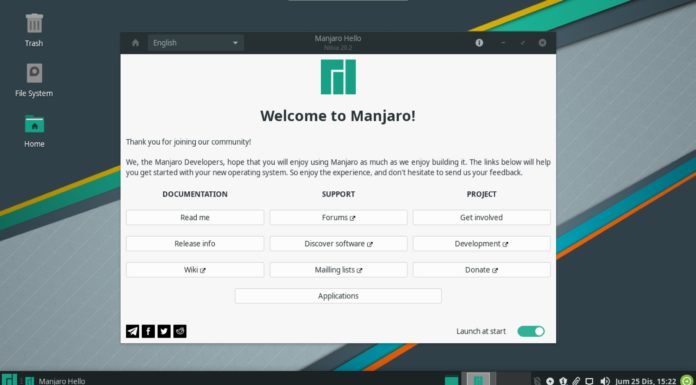
Task: Click the Donate button
Action: 482,270
